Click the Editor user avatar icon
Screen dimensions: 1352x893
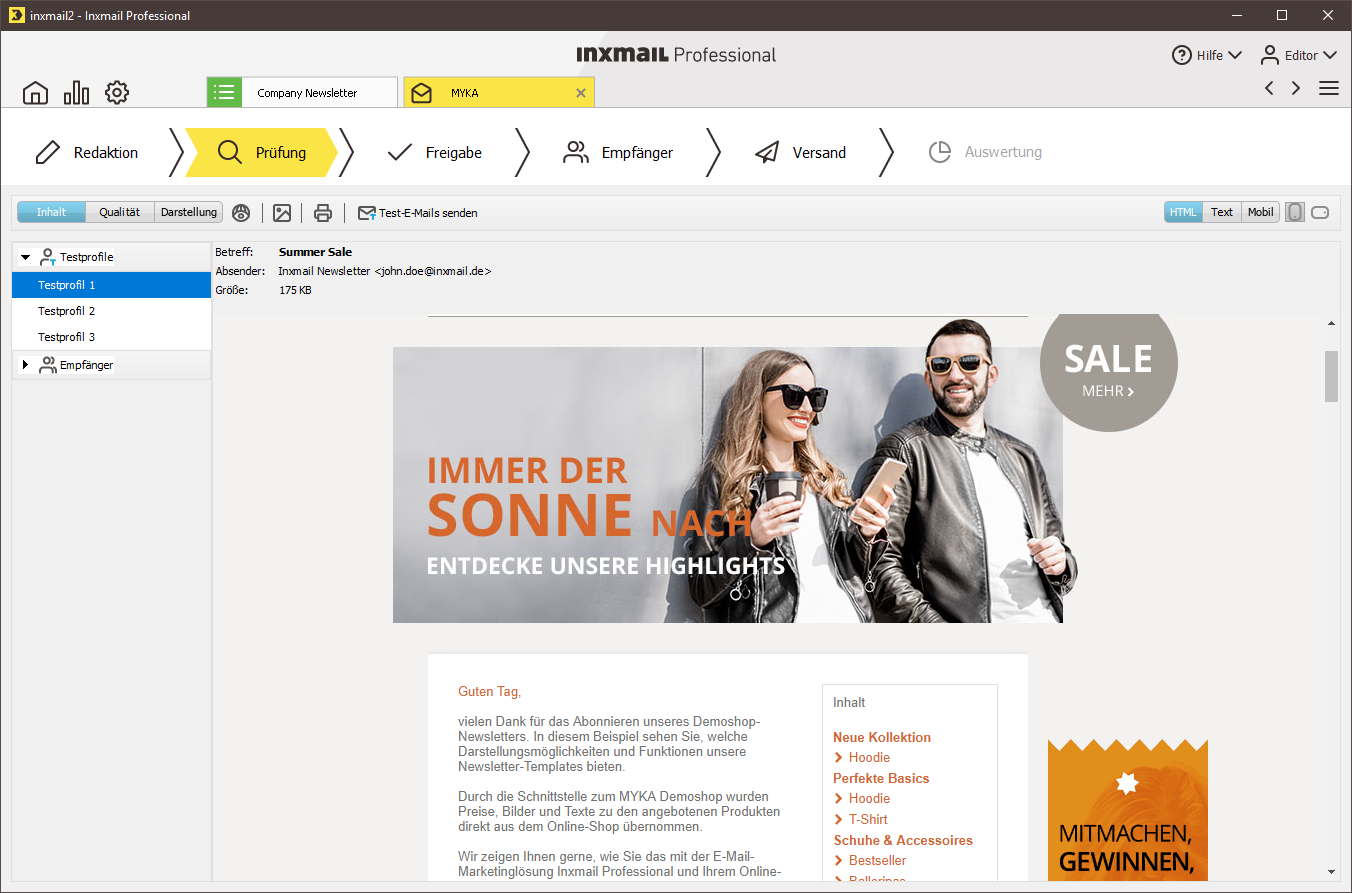(x=1270, y=54)
